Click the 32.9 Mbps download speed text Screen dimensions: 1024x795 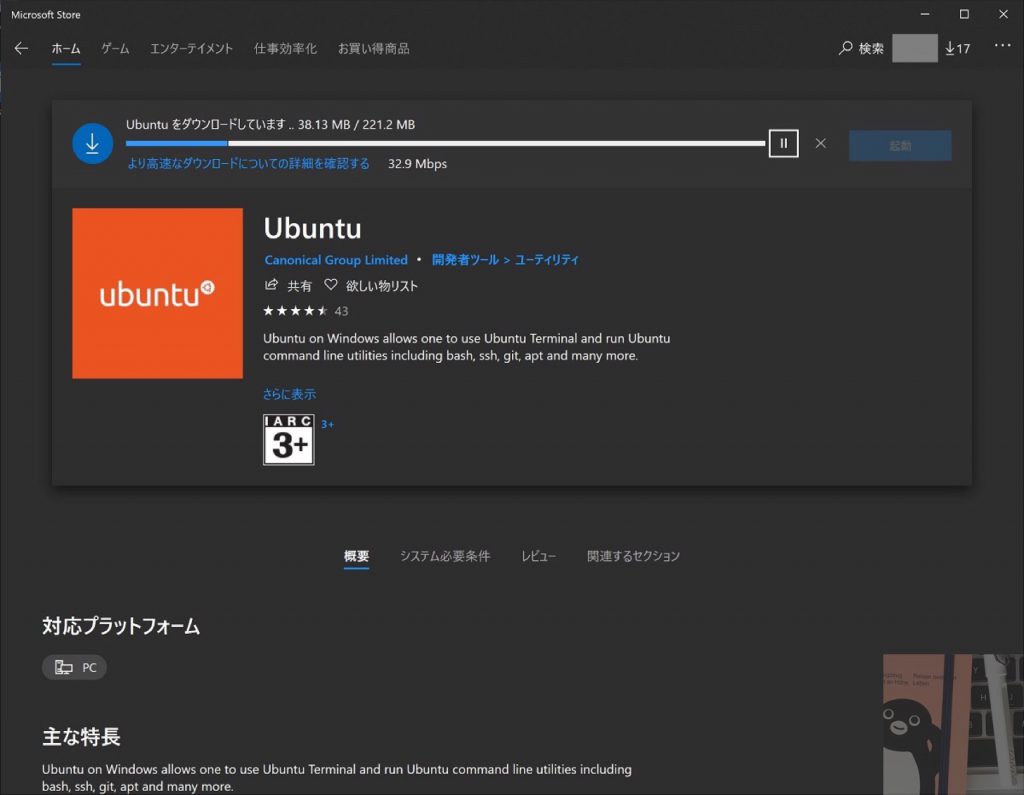click(x=417, y=164)
